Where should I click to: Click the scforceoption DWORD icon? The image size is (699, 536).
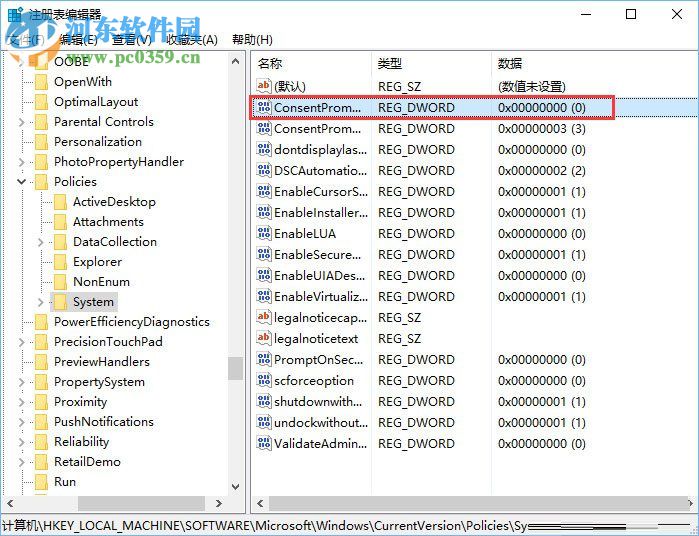263,380
